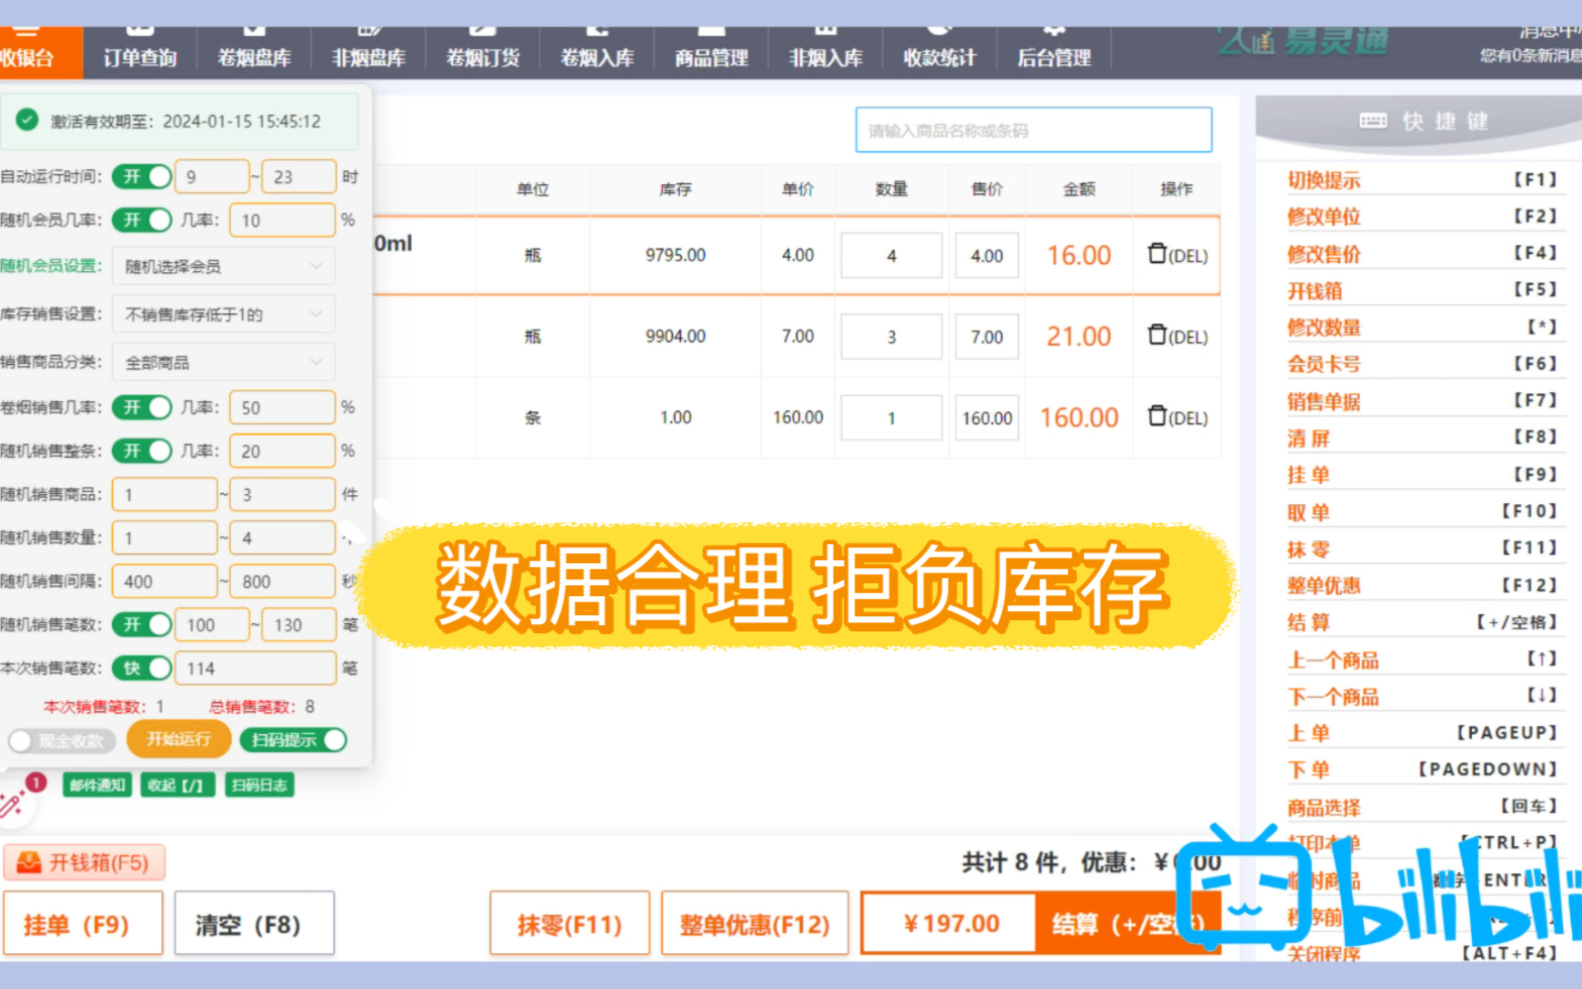This screenshot has width=1582, height=989.
Task: Delete the row with amount 16.00
Action: pos(1177,255)
